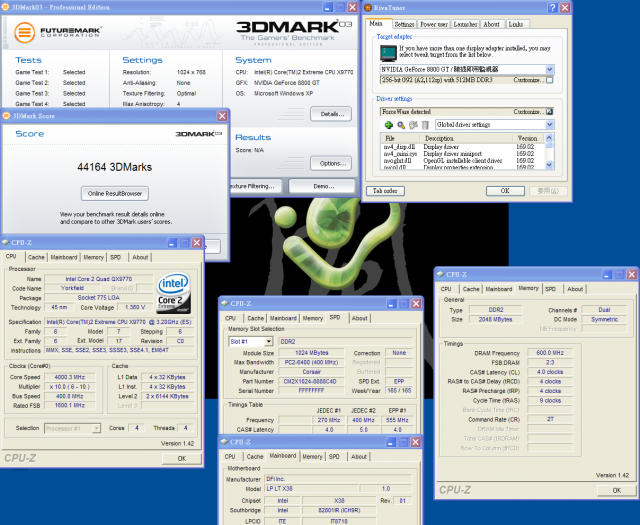
Task: Click the RivaTuner title bar icon
Action: pos(368,7)
